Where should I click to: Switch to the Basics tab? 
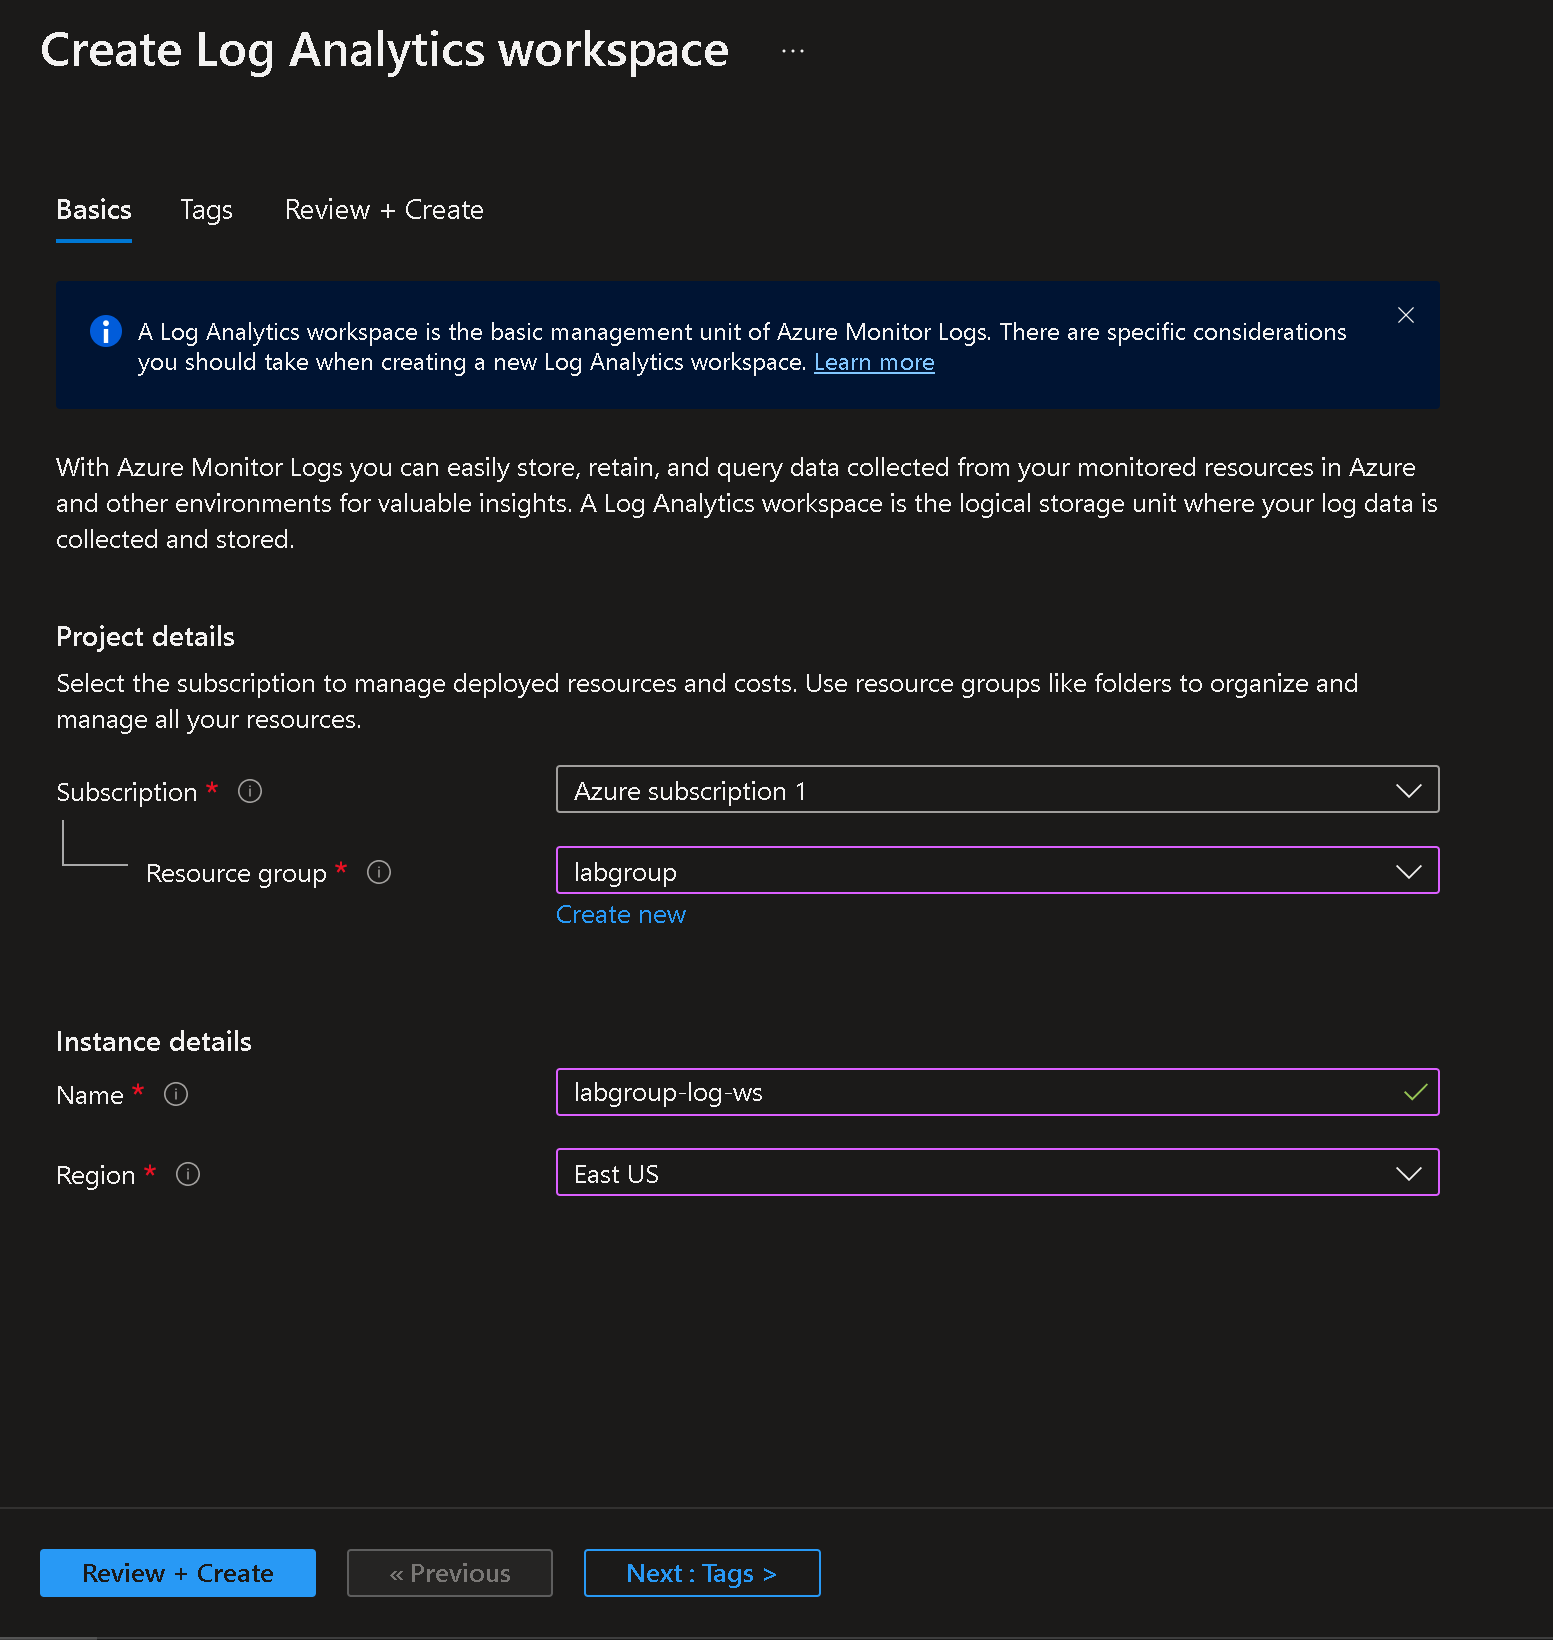click(x=94, y=210)
